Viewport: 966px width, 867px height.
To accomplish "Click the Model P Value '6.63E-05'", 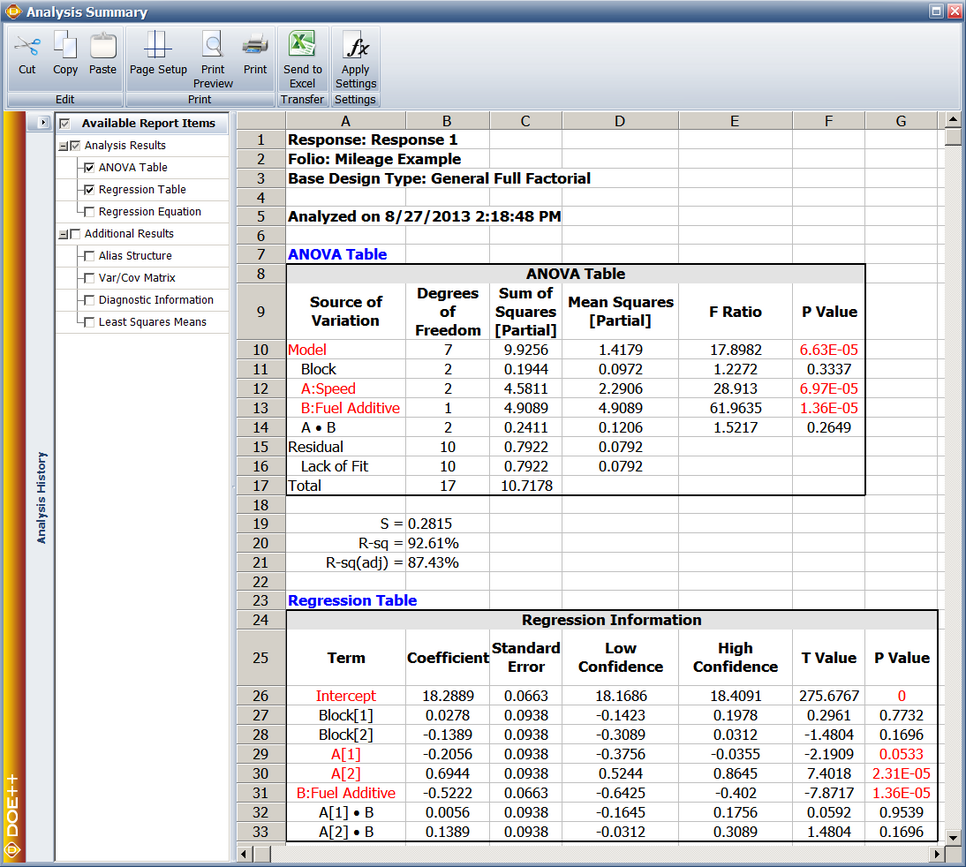I will pos(829,350).
